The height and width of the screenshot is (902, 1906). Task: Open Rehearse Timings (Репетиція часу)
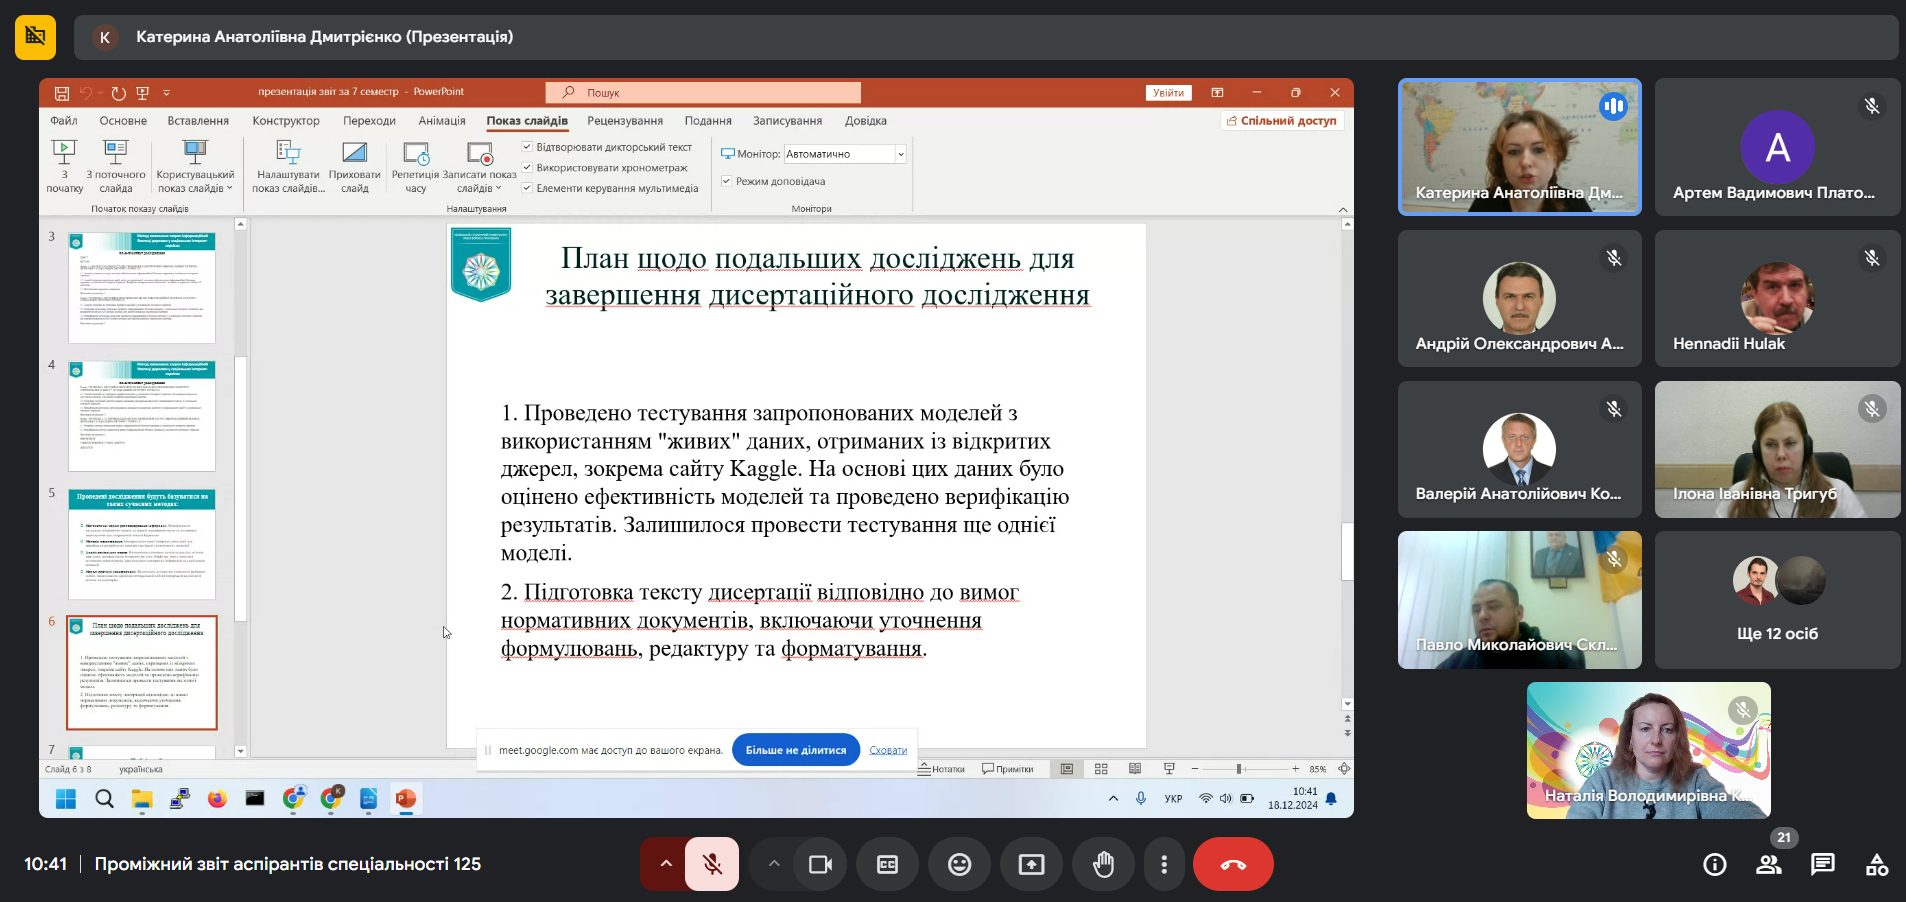click(414, 165)
